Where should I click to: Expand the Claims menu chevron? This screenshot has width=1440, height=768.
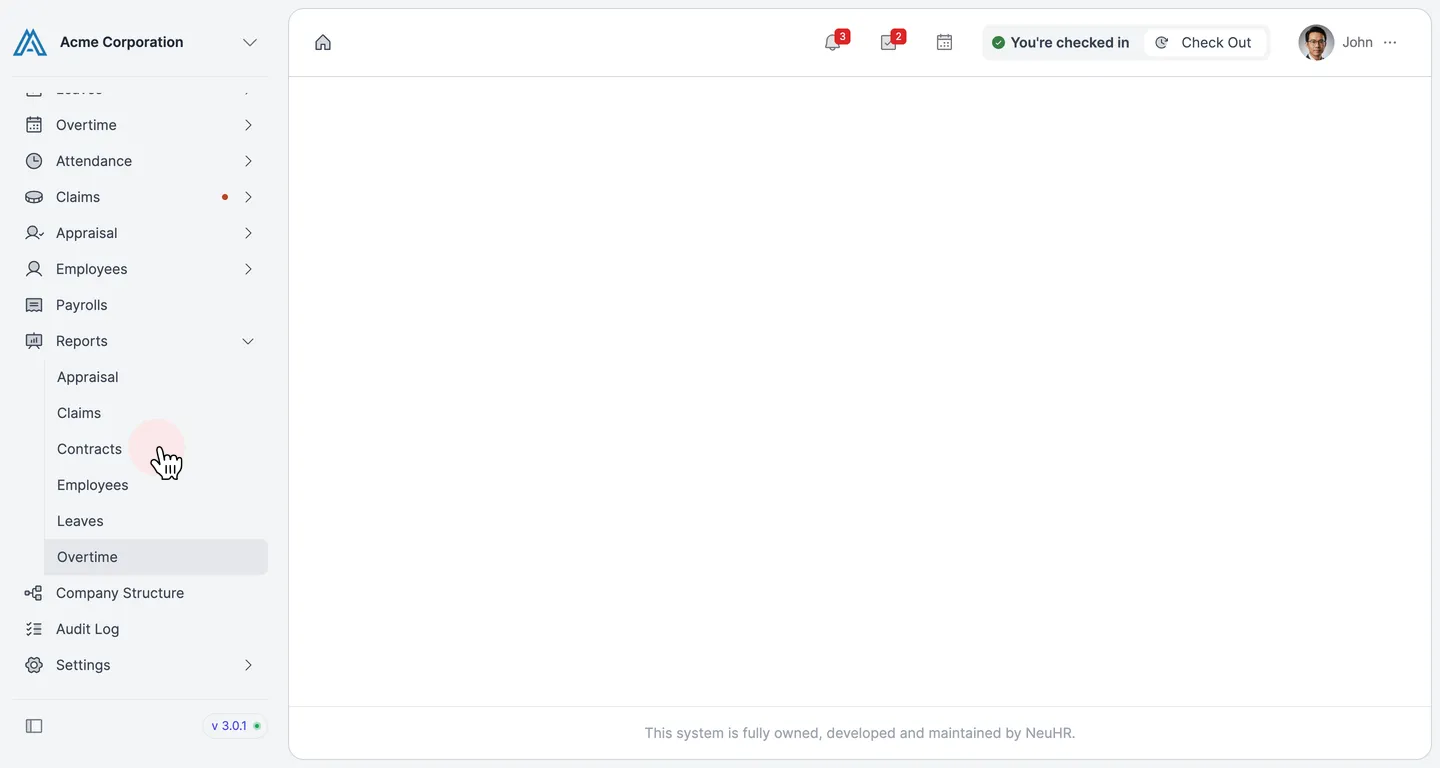[248, 197]
